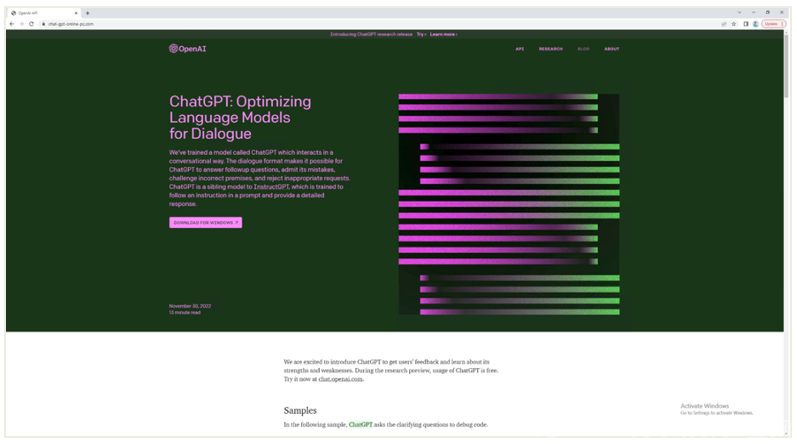Click the red Update button in Chrome
This screenshot has height=444, width=797.
774,24
